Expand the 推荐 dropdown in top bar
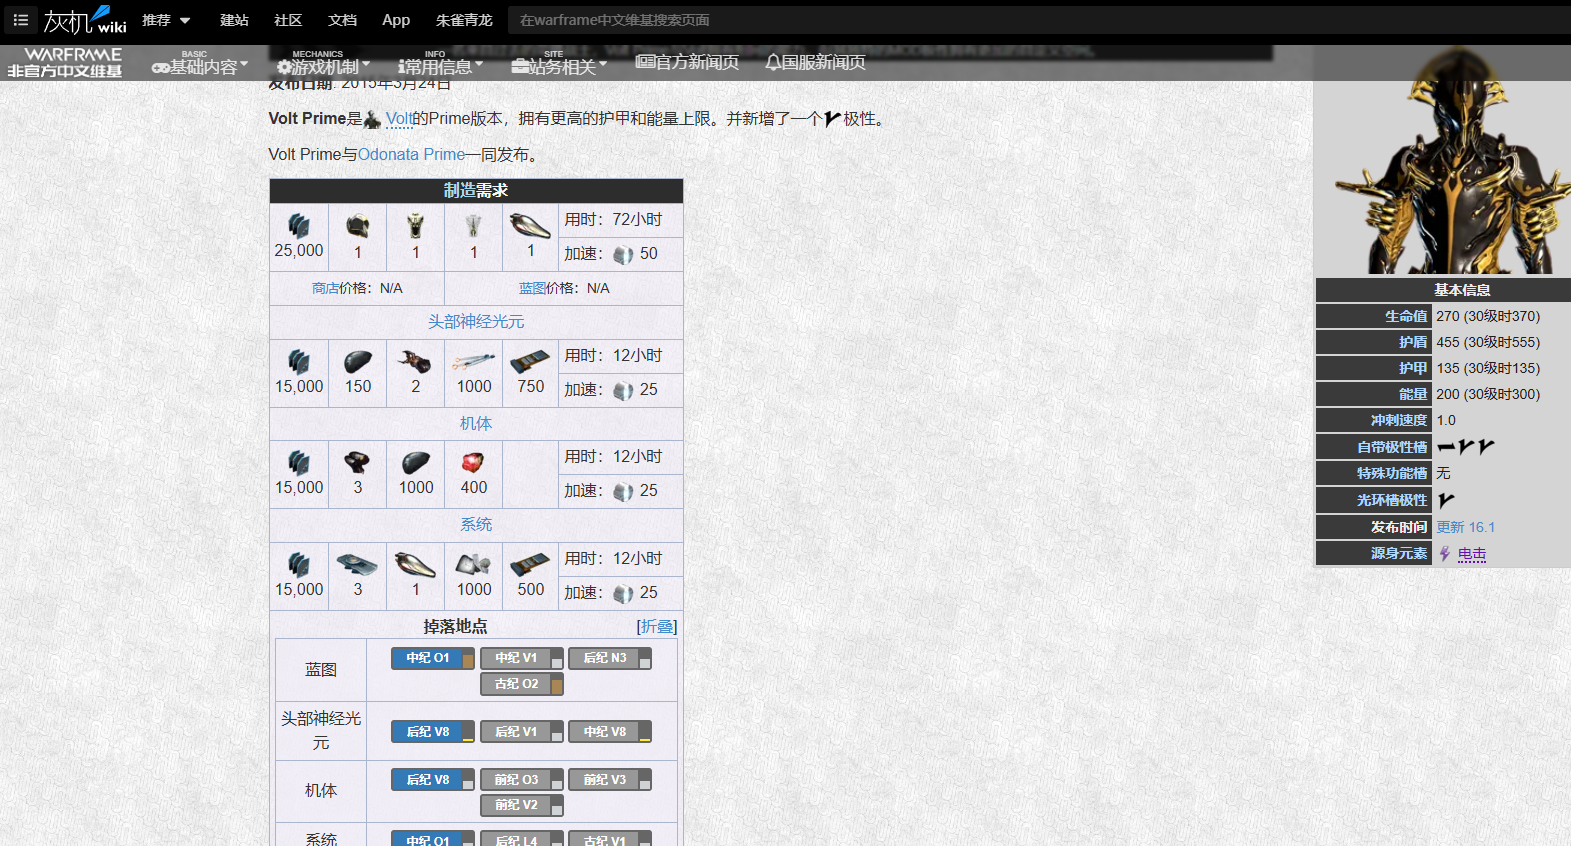 tap(166, 20)
